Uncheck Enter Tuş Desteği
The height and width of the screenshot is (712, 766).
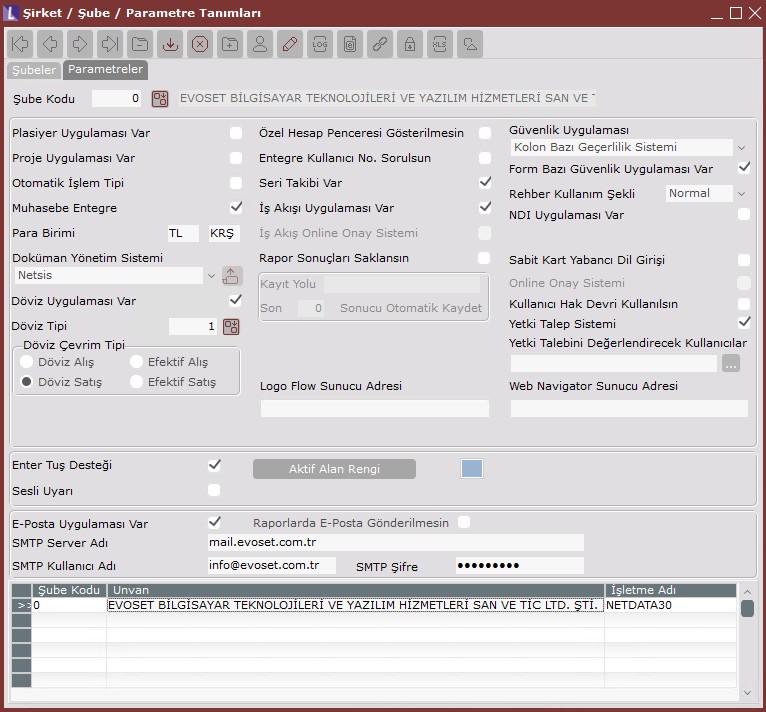(x=214, y=465)
